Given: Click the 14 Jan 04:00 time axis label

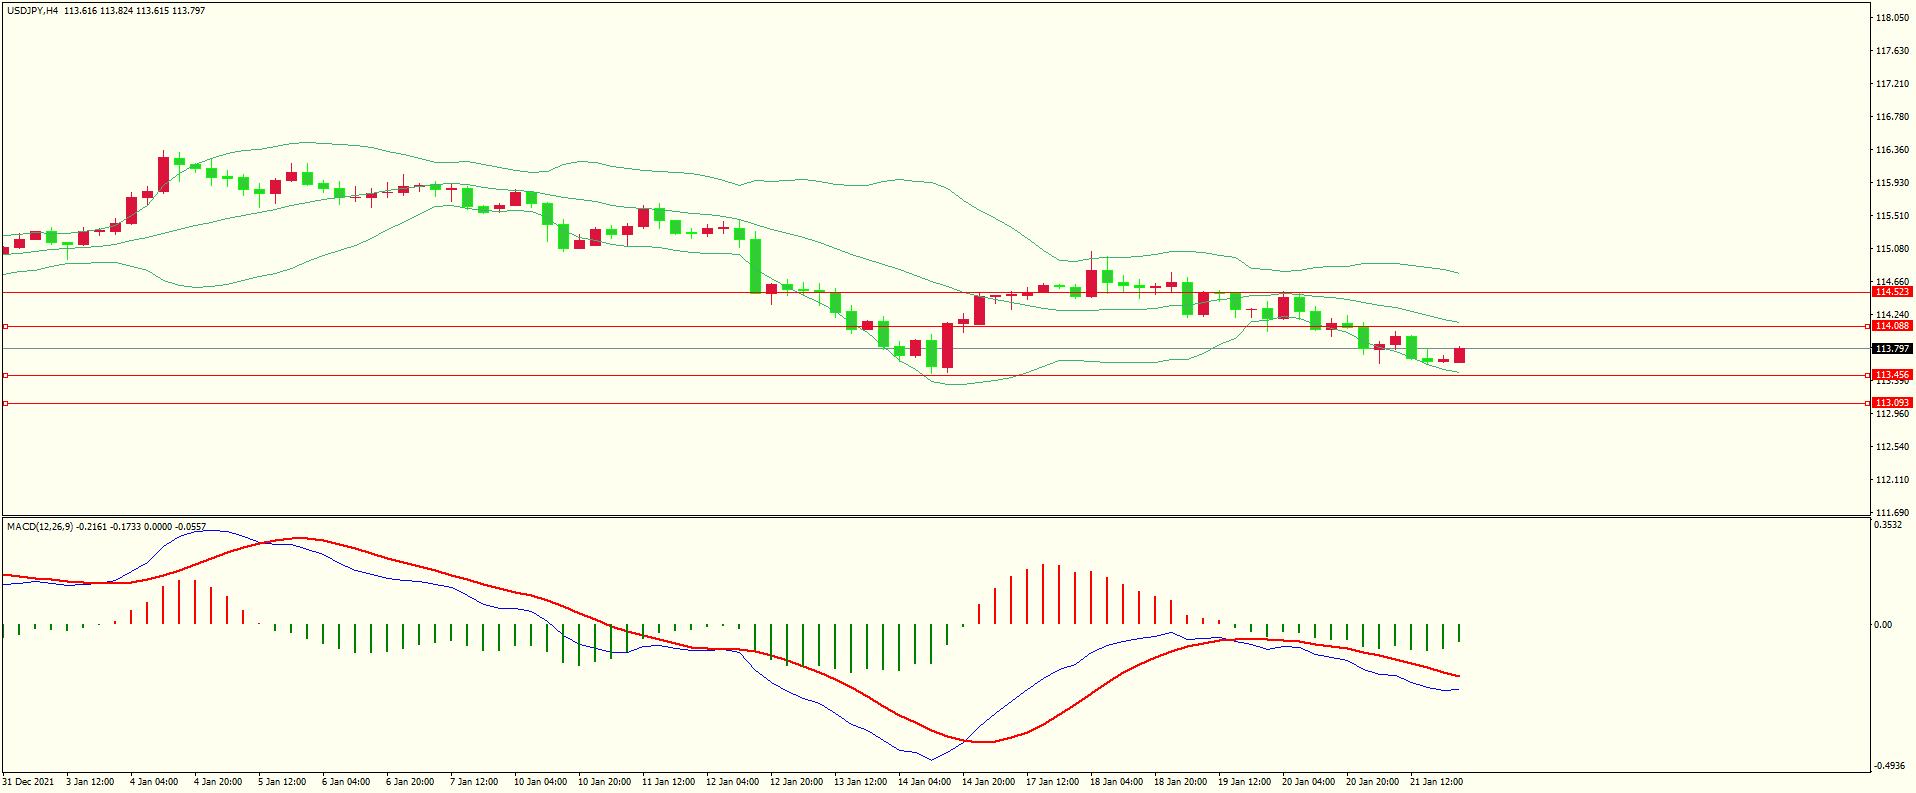Looking at the screenshot, I should click(x=924, y=782).
